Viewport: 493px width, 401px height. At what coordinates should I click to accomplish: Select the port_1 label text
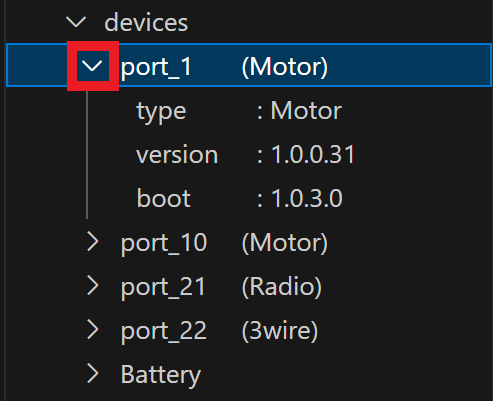(156, 68)
